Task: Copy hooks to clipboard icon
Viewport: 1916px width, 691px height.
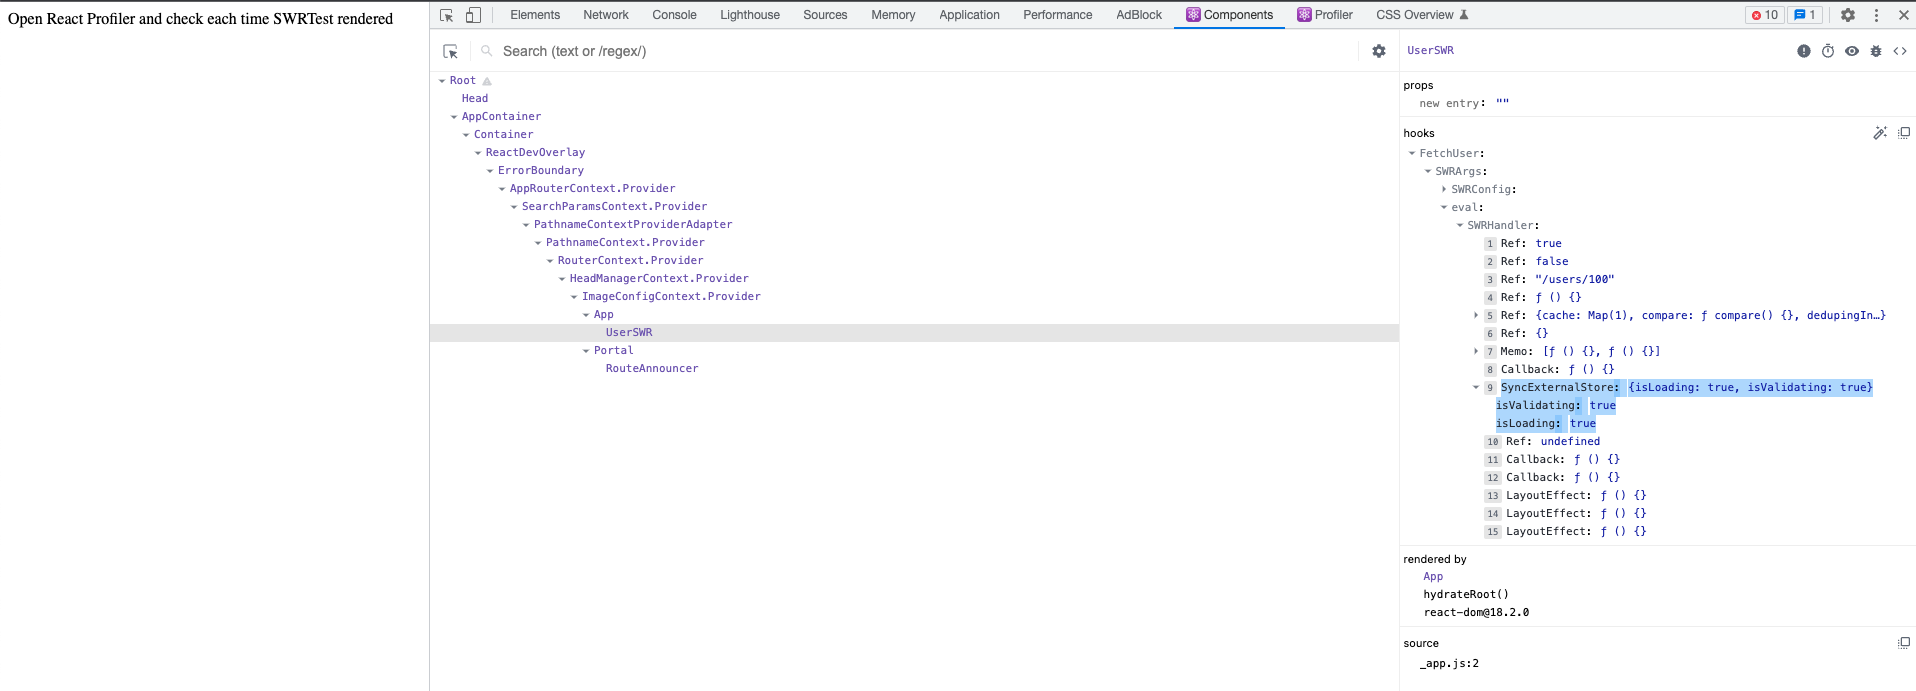Action: coord(1904,133)
